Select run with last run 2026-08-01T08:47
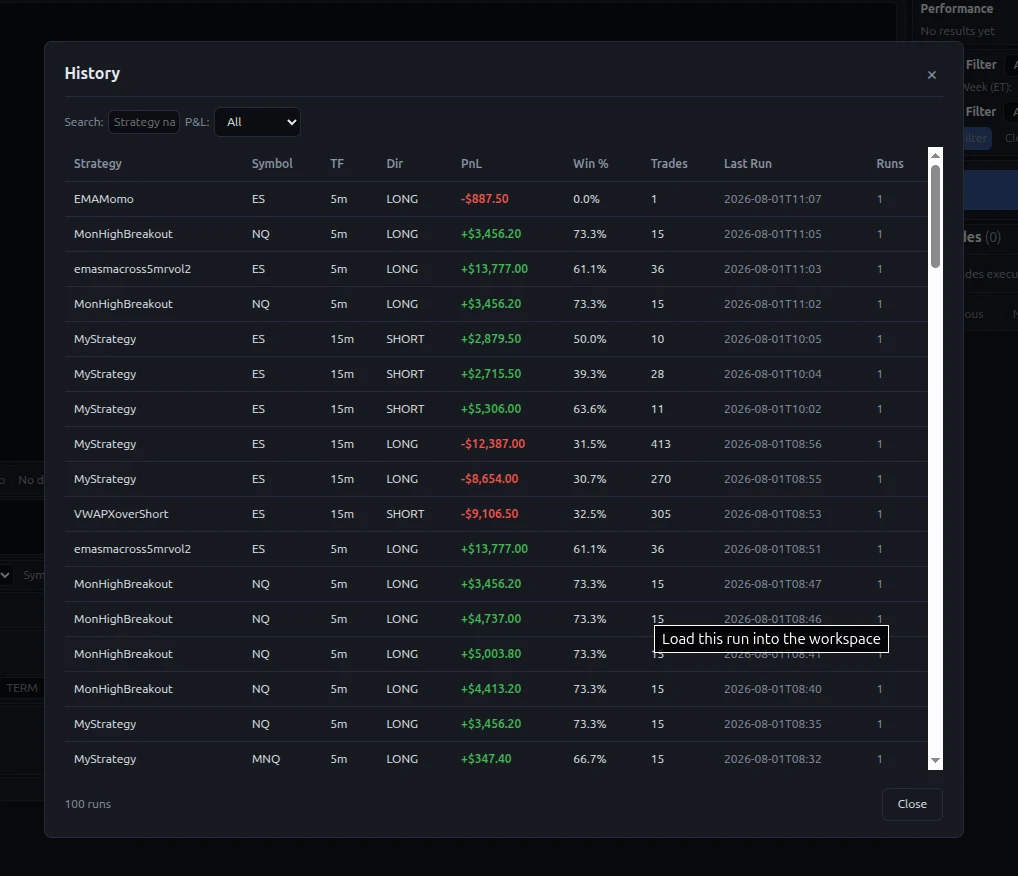This screenshot has height=876, width=1018. [496, 584]
